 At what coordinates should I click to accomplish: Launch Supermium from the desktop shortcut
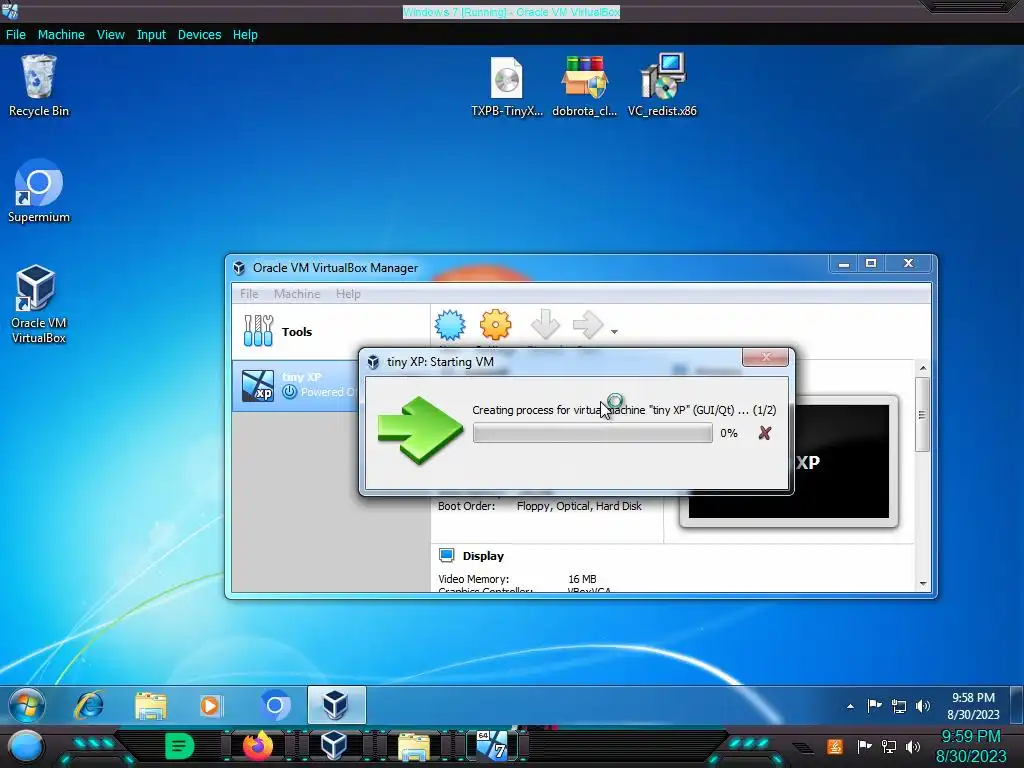(39, 191)
